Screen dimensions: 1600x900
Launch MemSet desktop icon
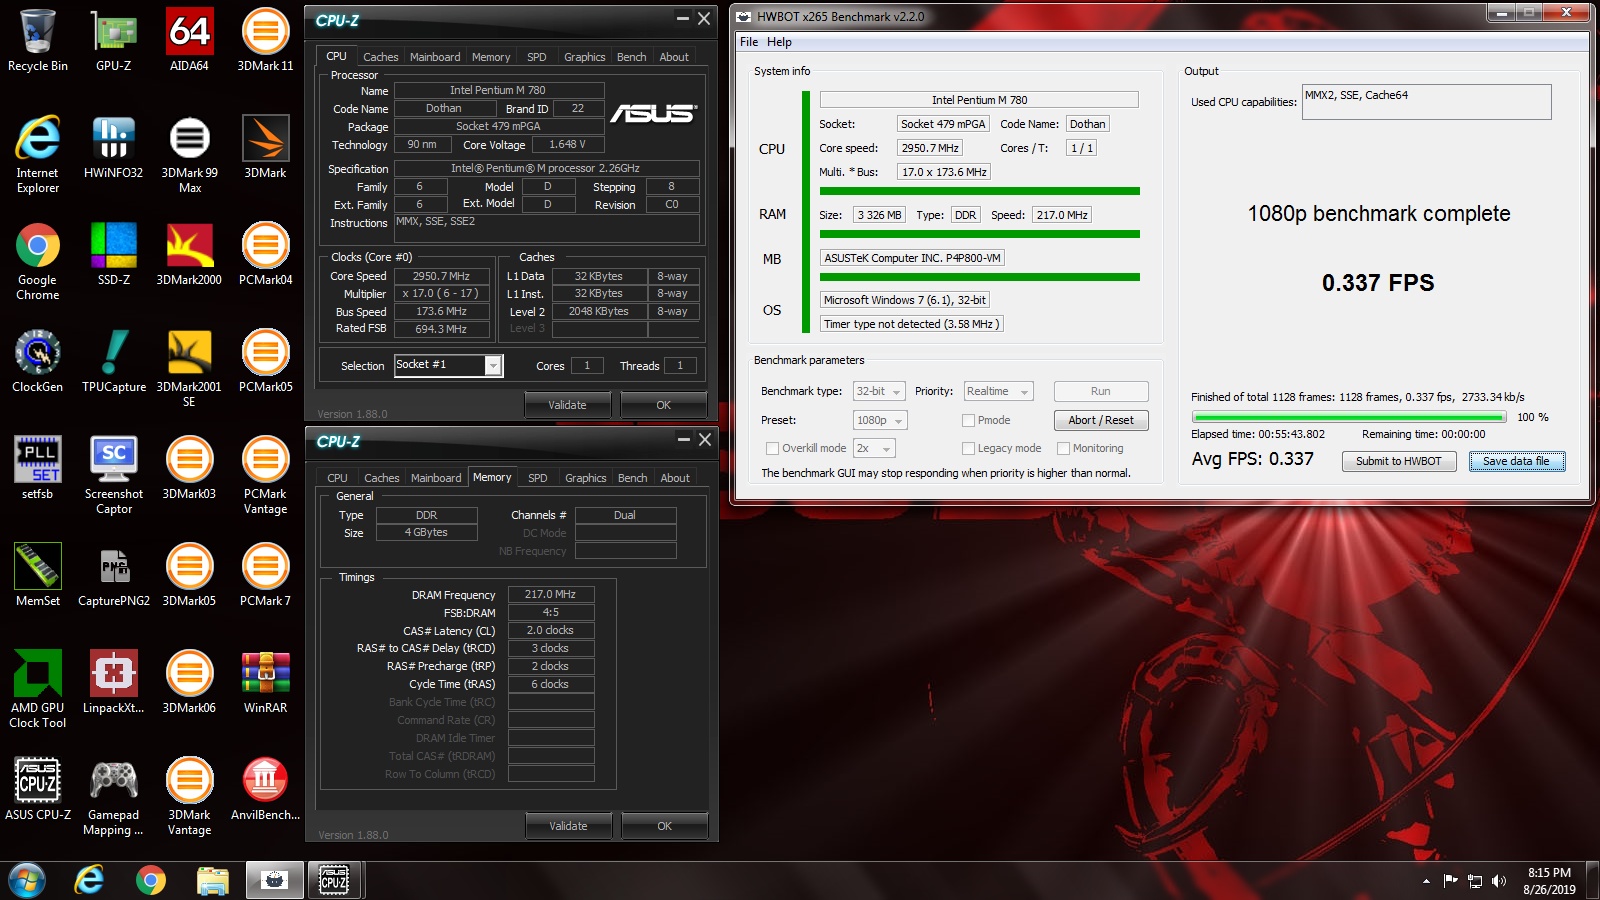click(38, 576)
